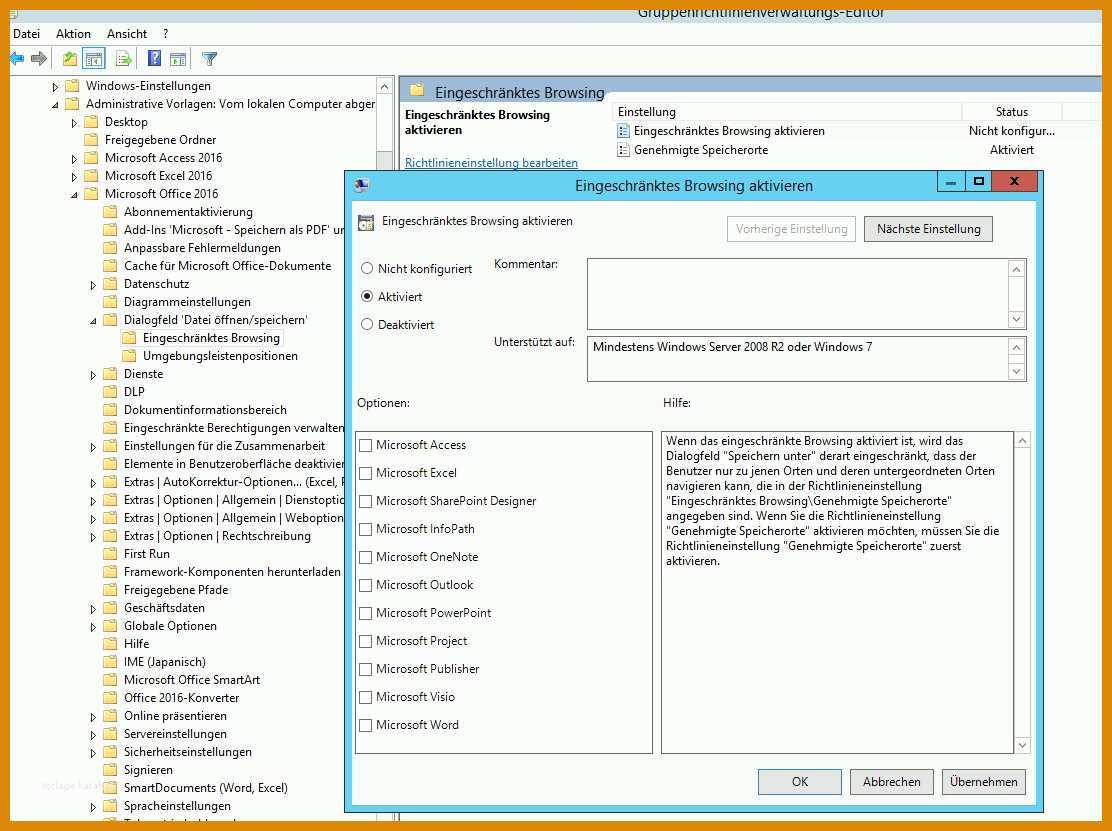
Task: Select the Deaktiviert radio button
Action: 367,324
